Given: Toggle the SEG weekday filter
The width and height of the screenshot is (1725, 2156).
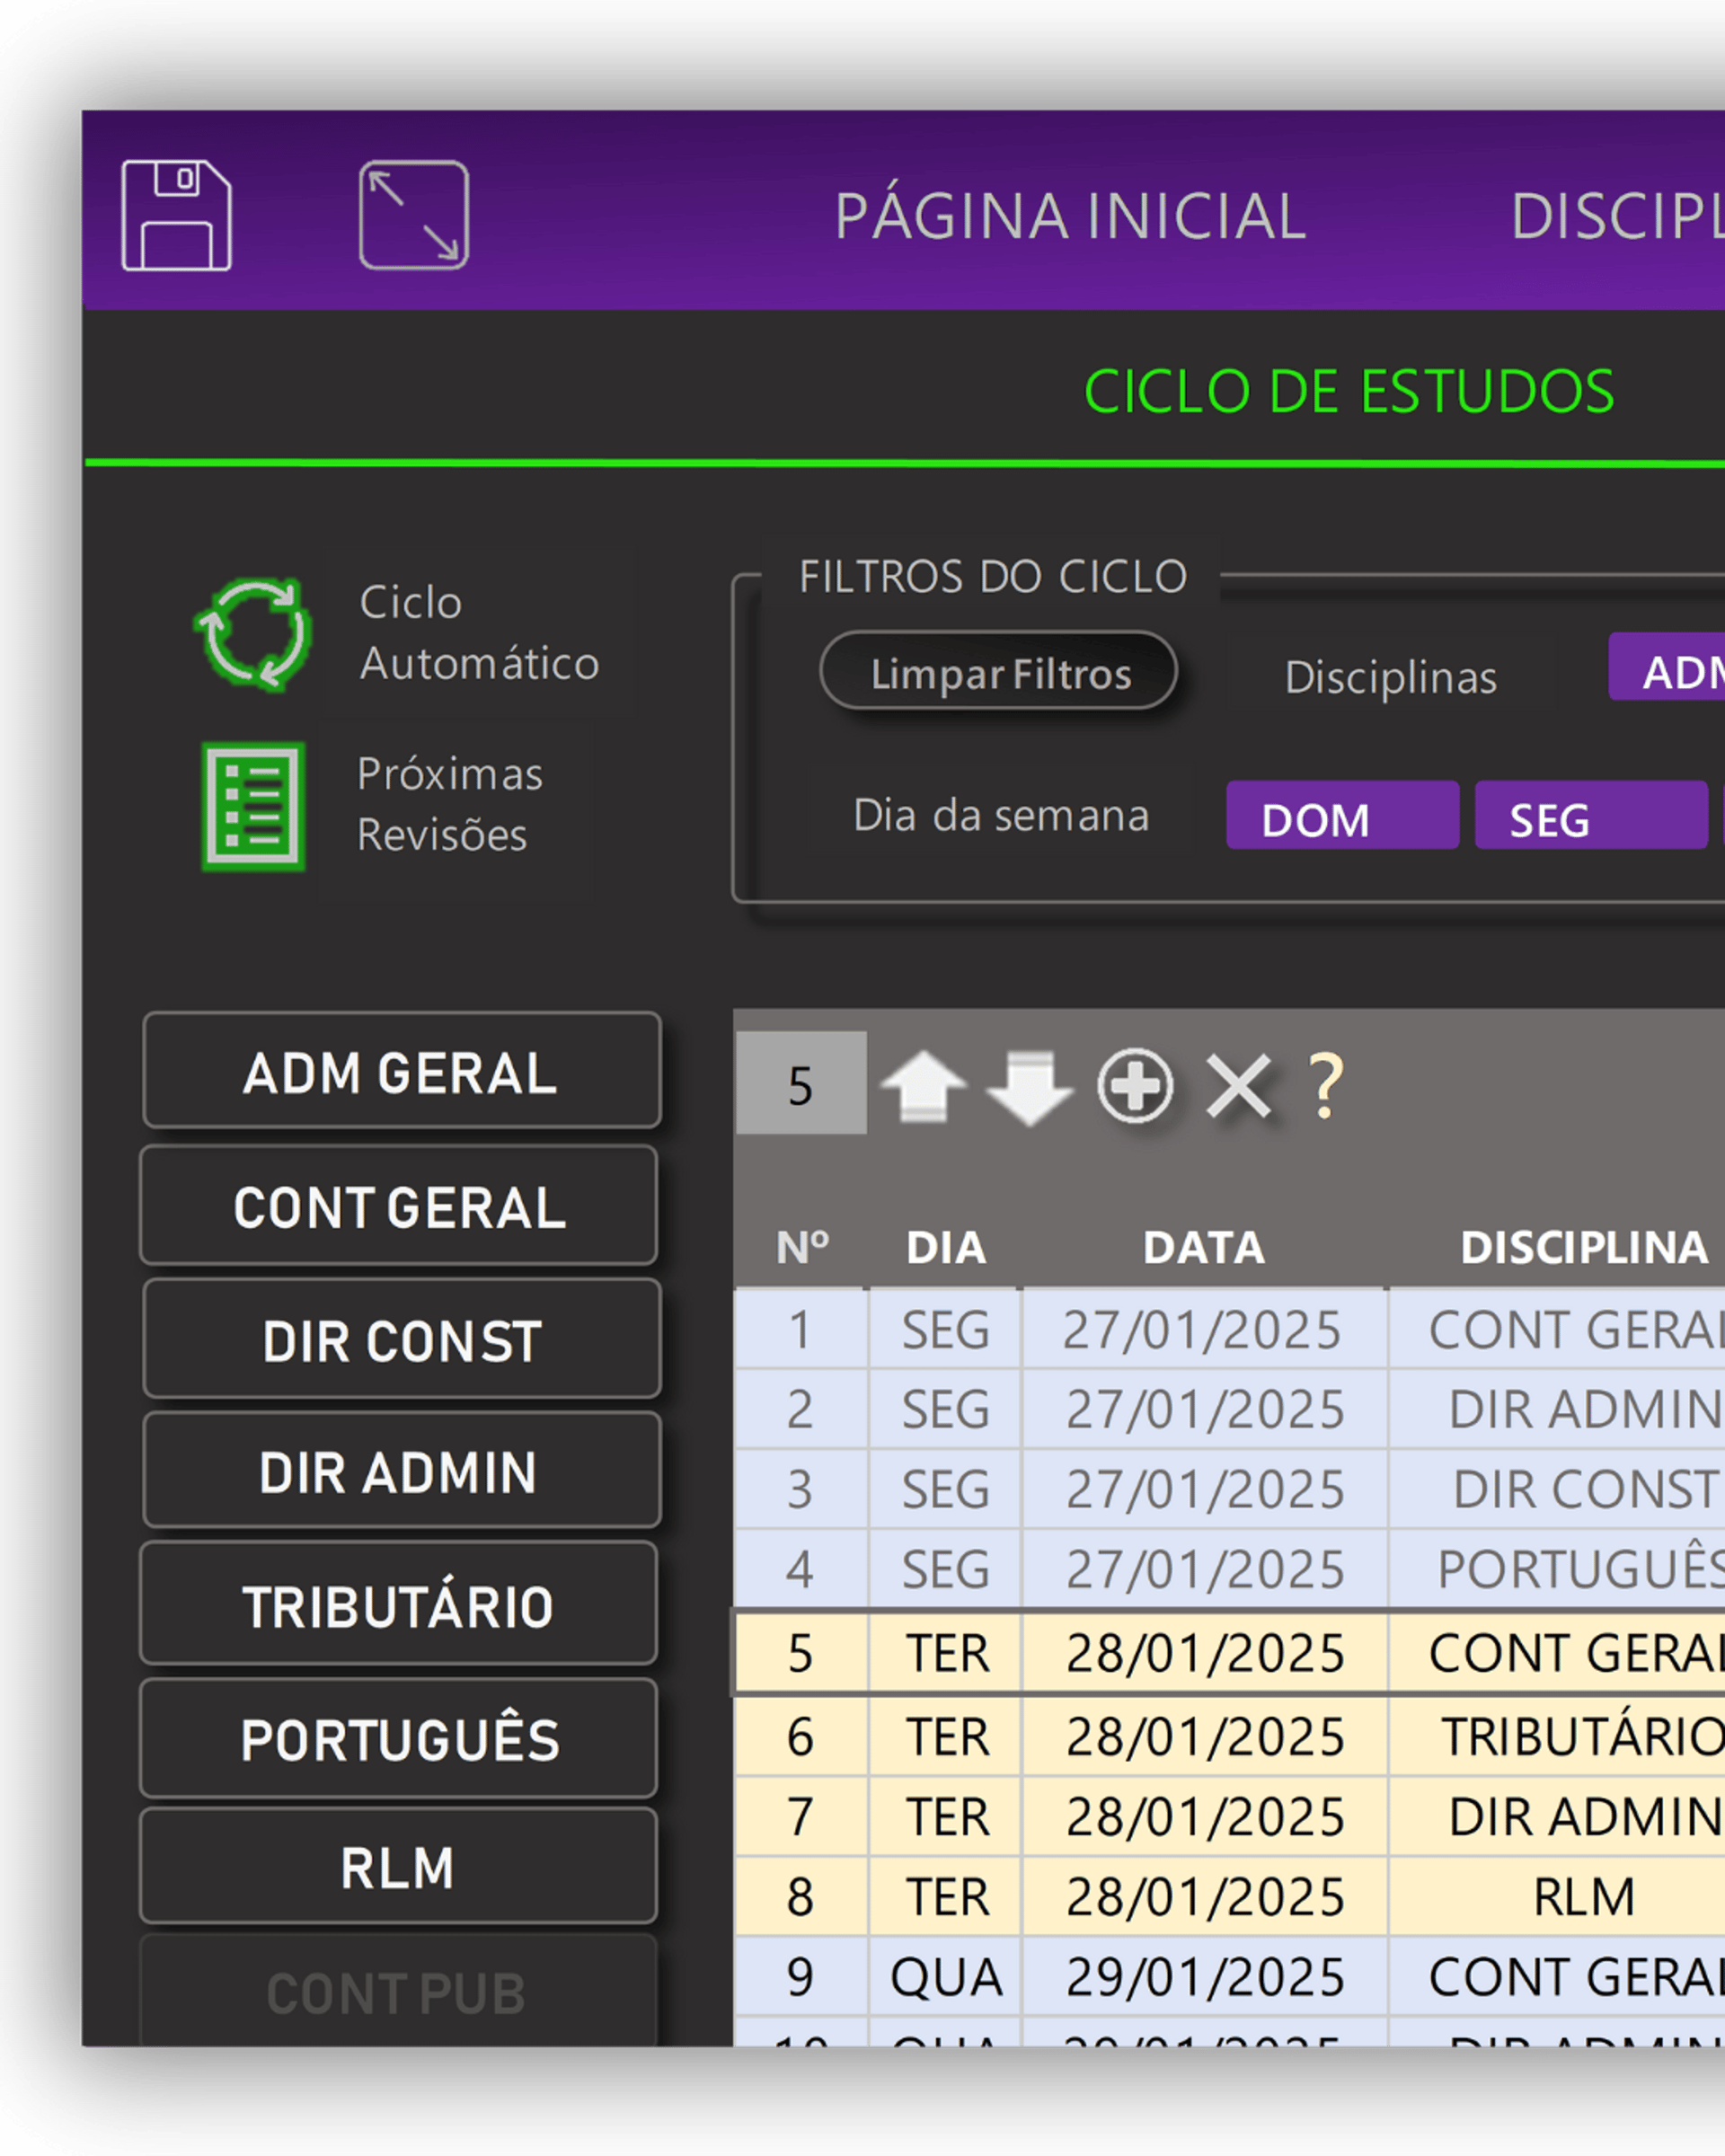Looking at the screenshot, I should tap(1590, 816).
